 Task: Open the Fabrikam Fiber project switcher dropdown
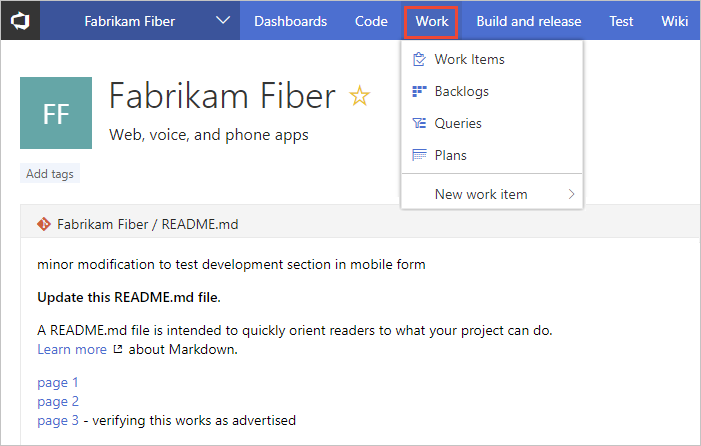223,21
